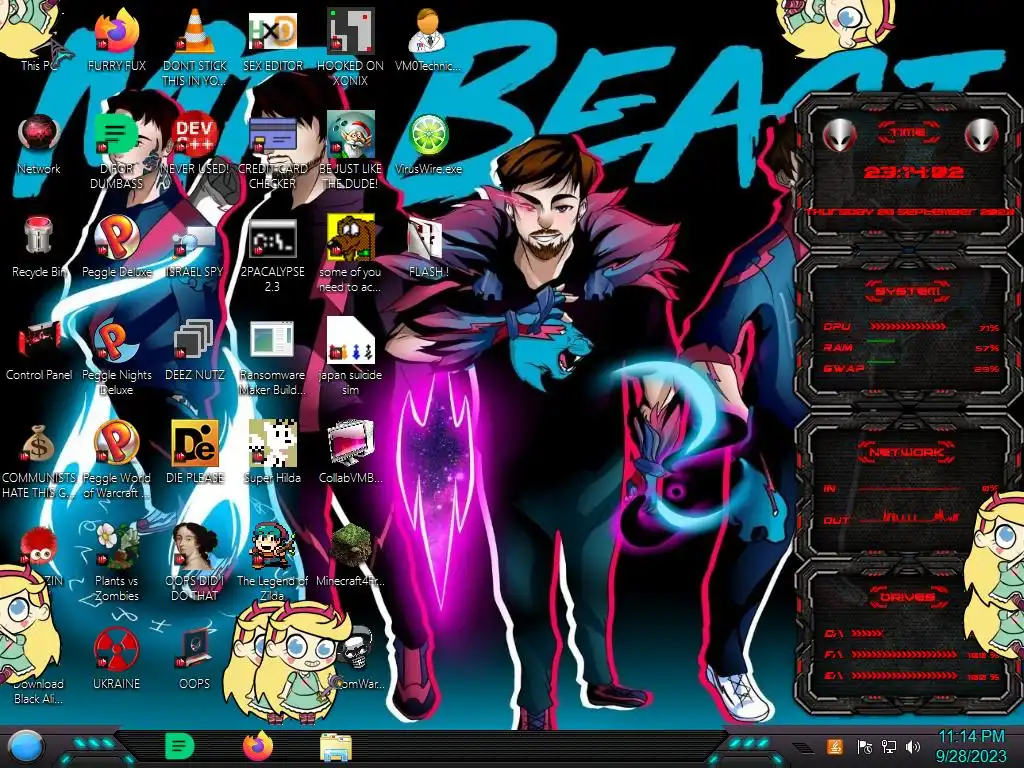Click the SWAP usage row
Image resolution: width=1024 pixels, height=768 pixels.
[911, 368]
